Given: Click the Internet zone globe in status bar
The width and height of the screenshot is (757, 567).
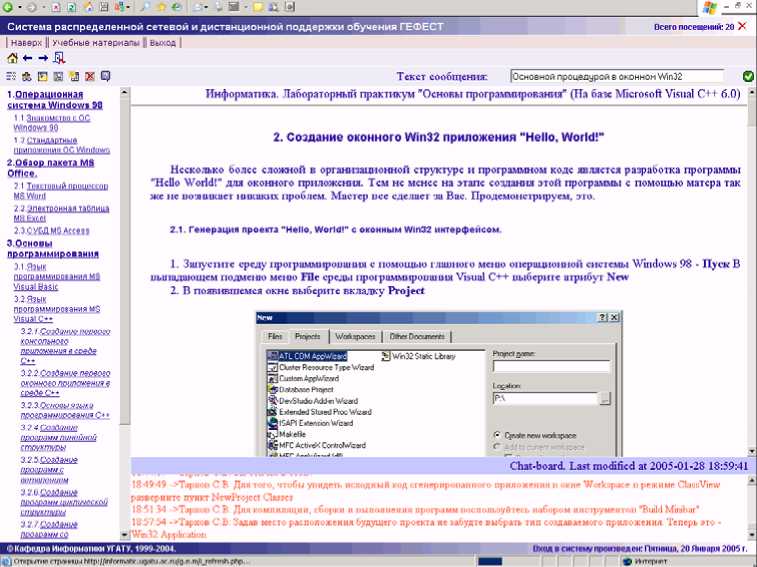Looking at the screenshot, I should click(x=628, y=562).
